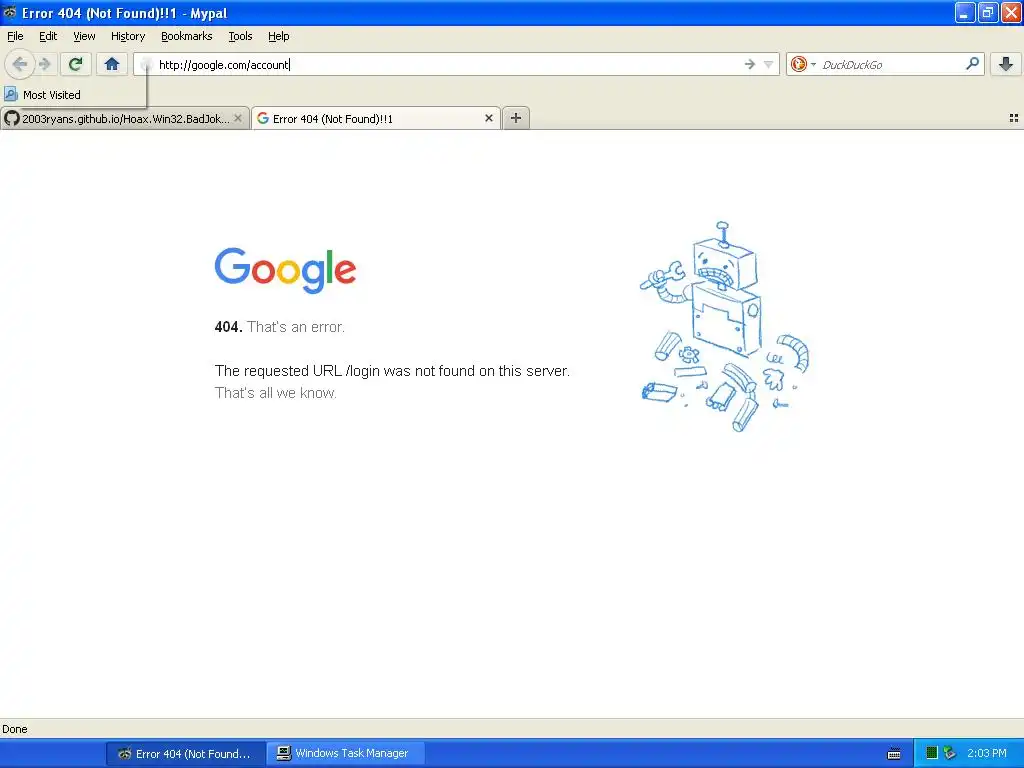Minimize the Mypal browser window
The width and height of the screenshot is (1024, 768).
965,12
